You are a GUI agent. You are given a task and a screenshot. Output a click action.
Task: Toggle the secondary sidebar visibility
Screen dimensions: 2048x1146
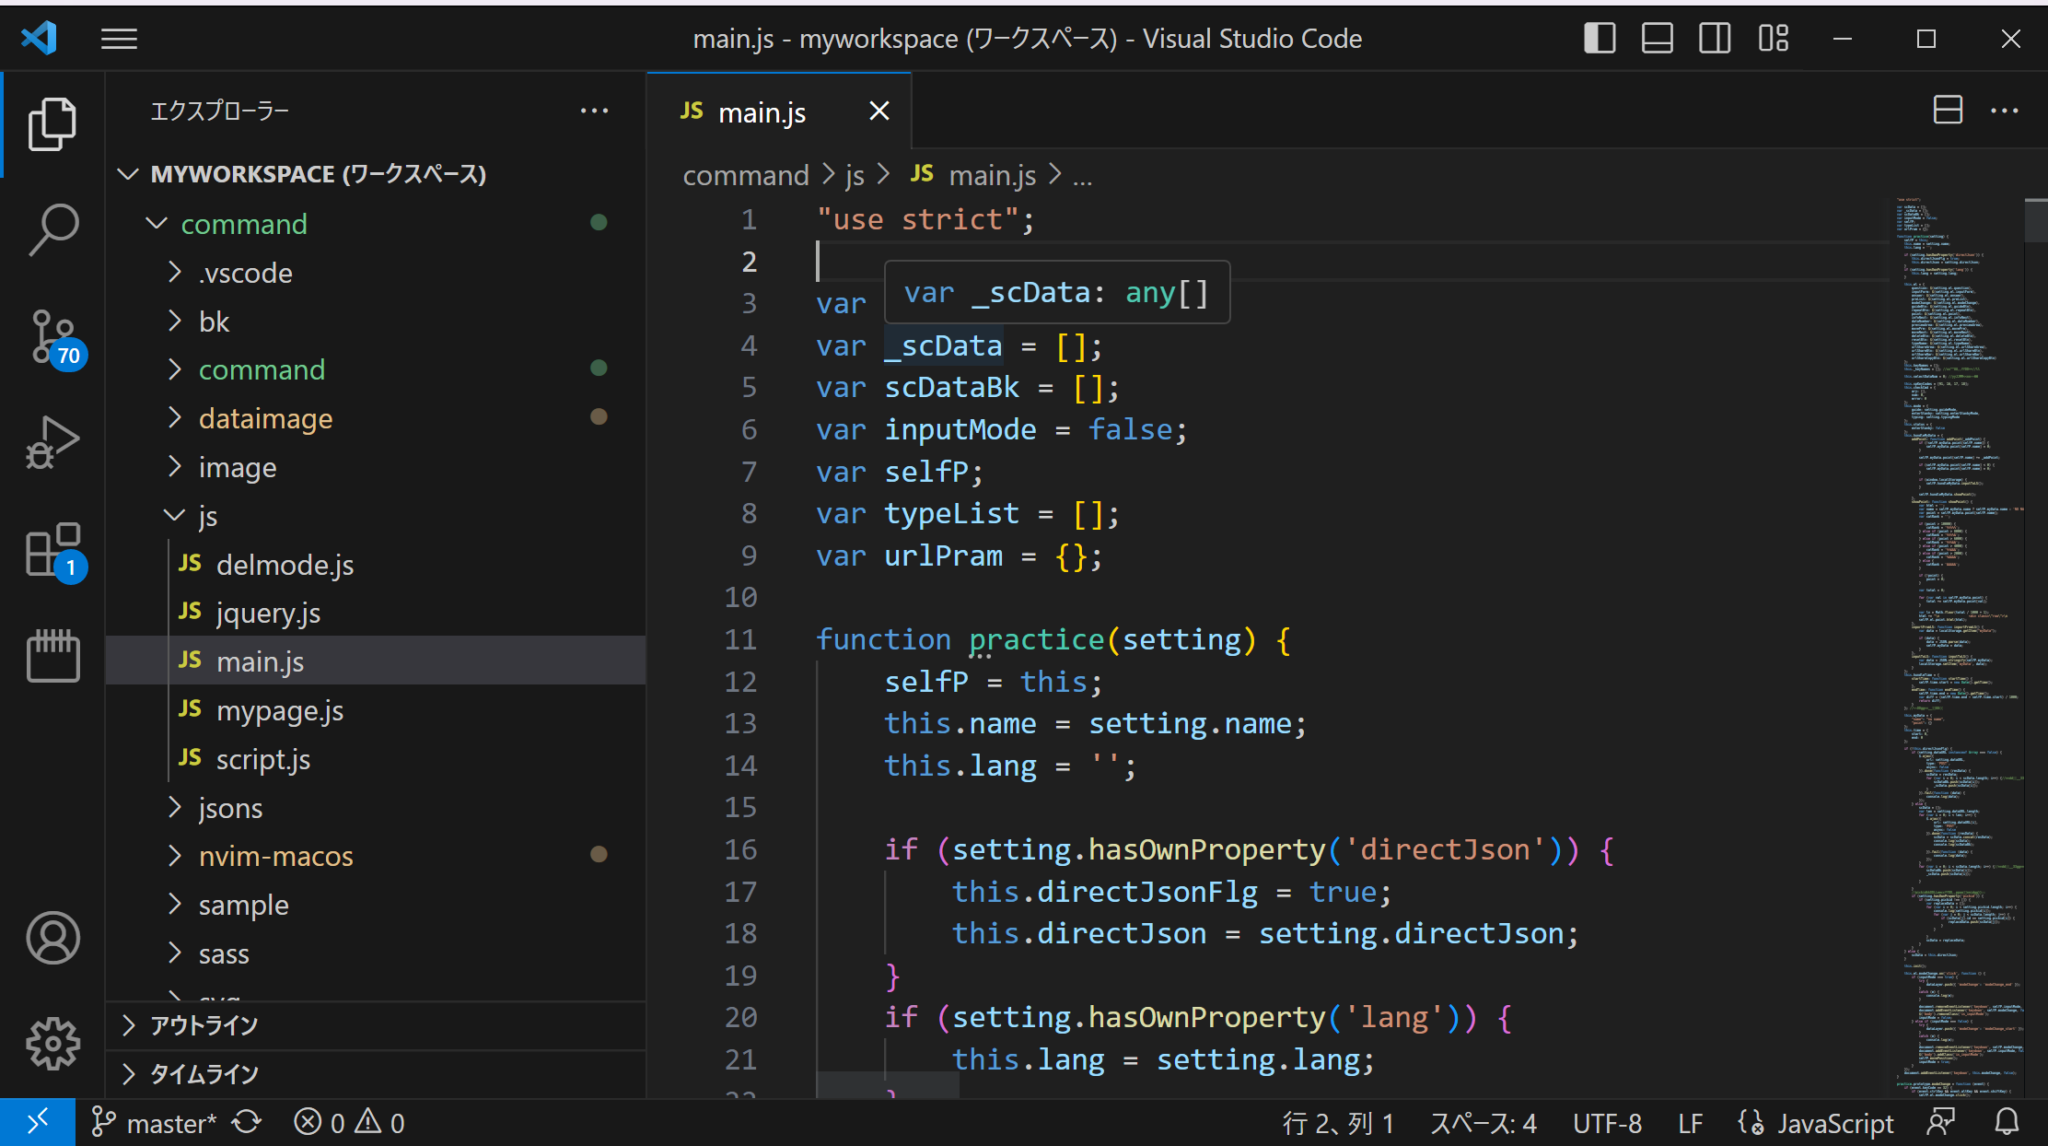[x=1714, y=39]
